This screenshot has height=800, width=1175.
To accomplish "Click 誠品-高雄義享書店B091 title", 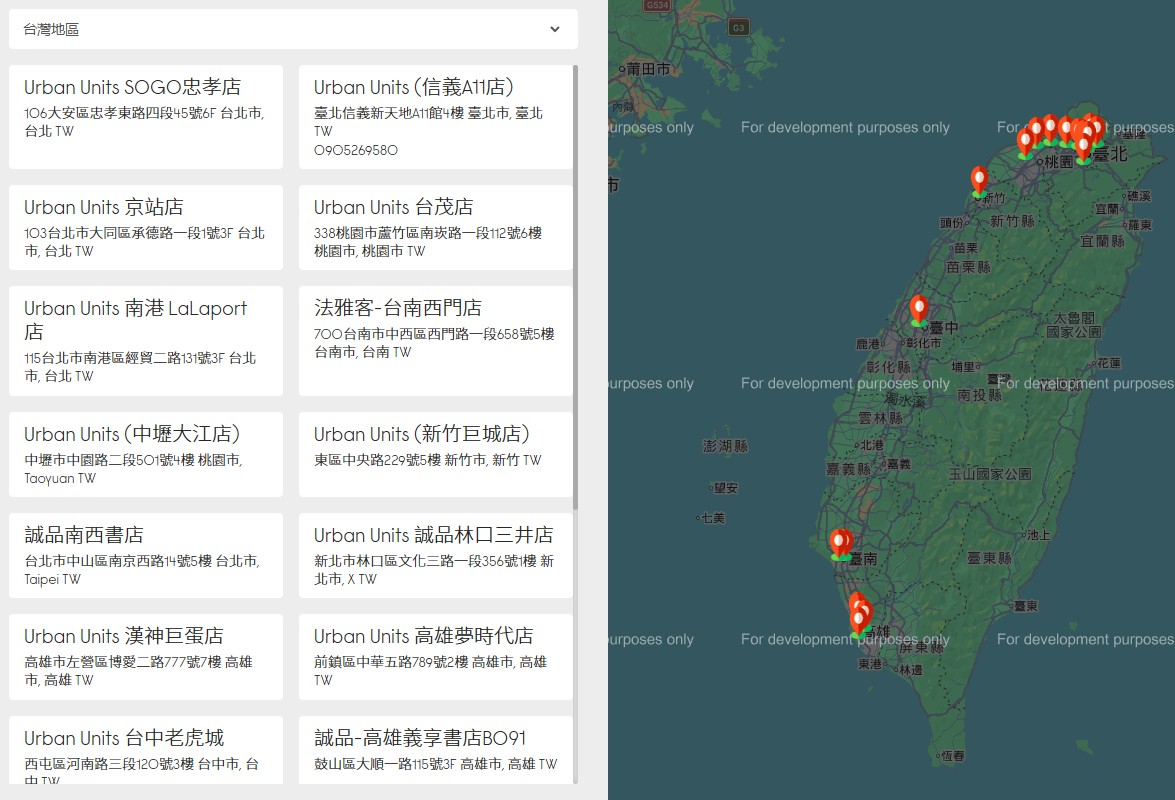I will (420, 738).
